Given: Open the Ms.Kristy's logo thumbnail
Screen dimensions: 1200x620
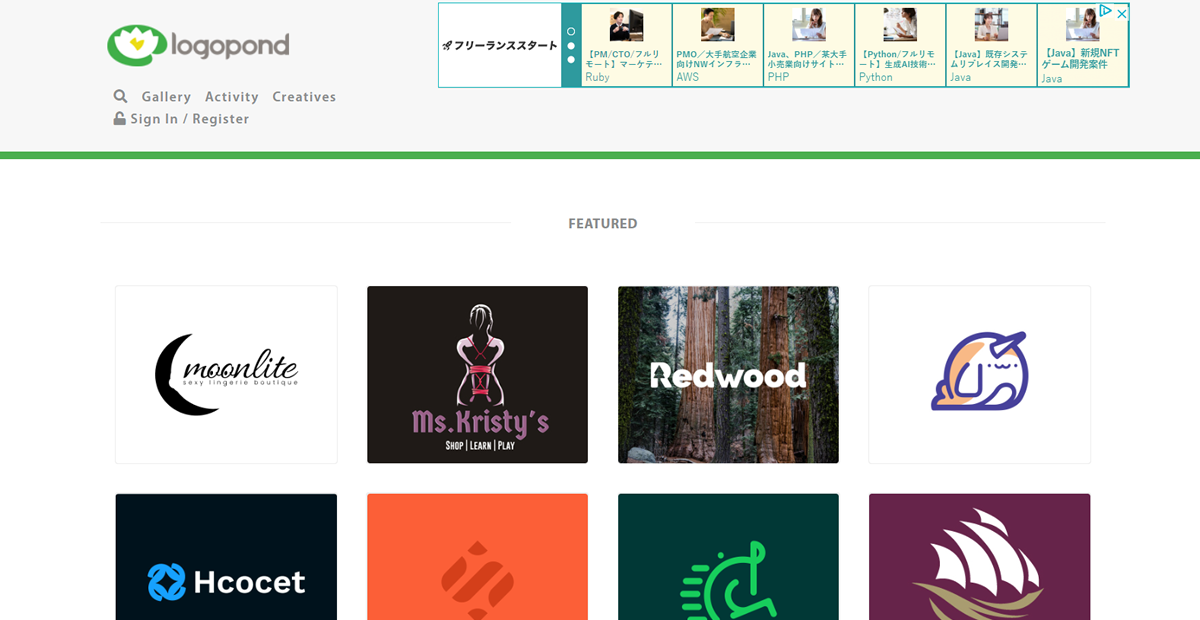Looking at the screenshot, I should pos(477,375).
